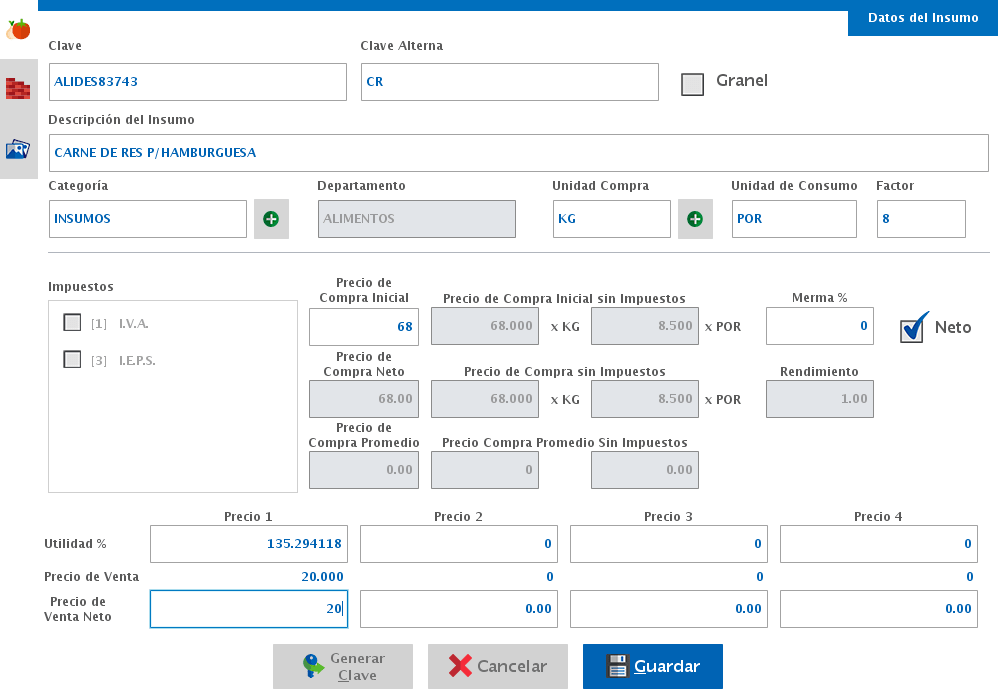Click the tomato ingredient icon in sidebar
This screenshot has height=697, width=998.
[x=18, y=29]
